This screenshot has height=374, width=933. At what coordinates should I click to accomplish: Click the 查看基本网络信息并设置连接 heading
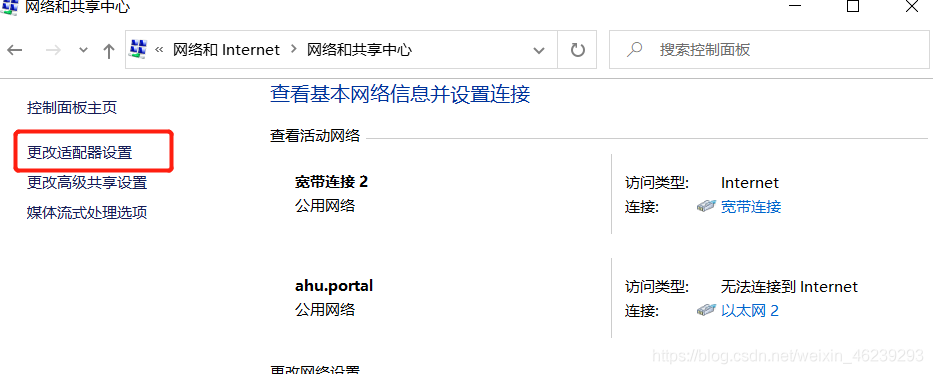[400, 94]
